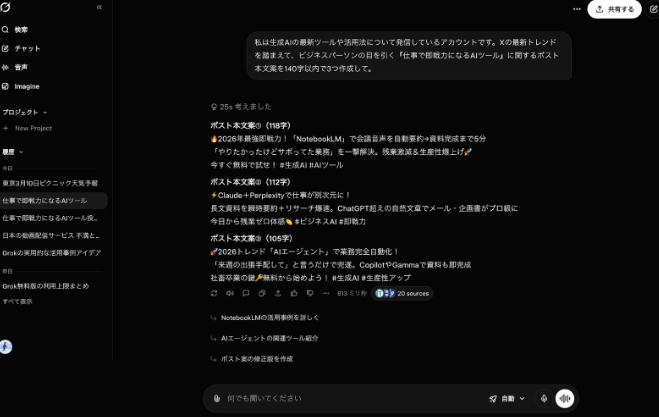Click すべて表示 to show all history
Viewport: 659px width, 417px height.
pyautogui.click(x=17, y=301)
